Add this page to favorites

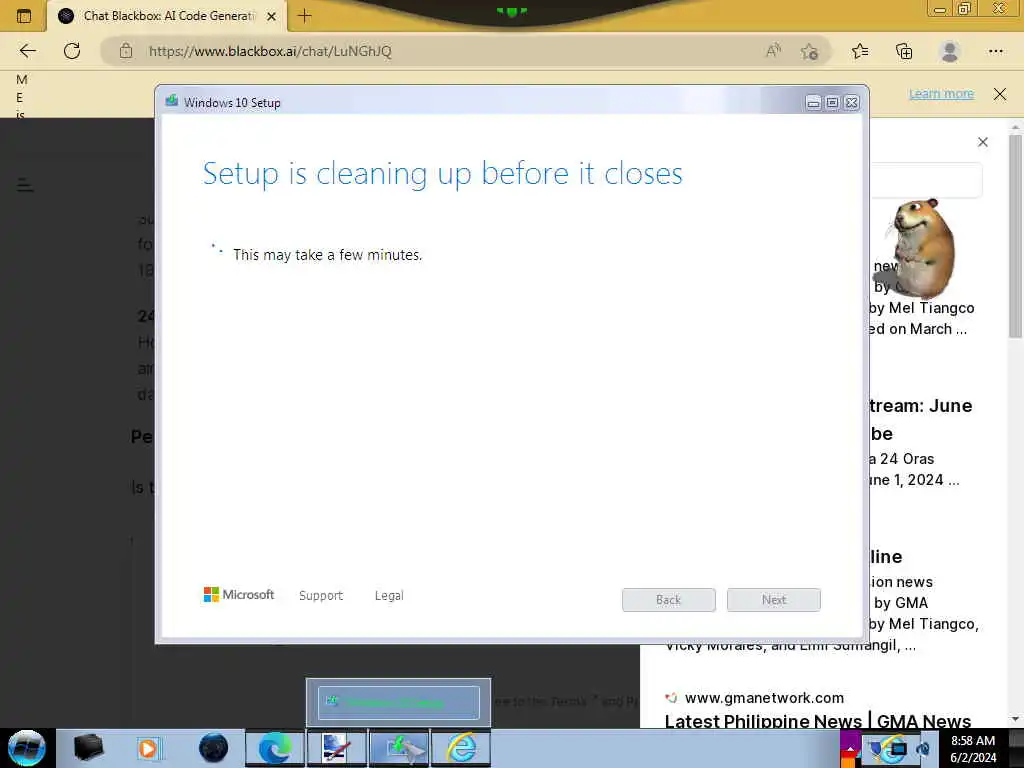tap(810, 51)
